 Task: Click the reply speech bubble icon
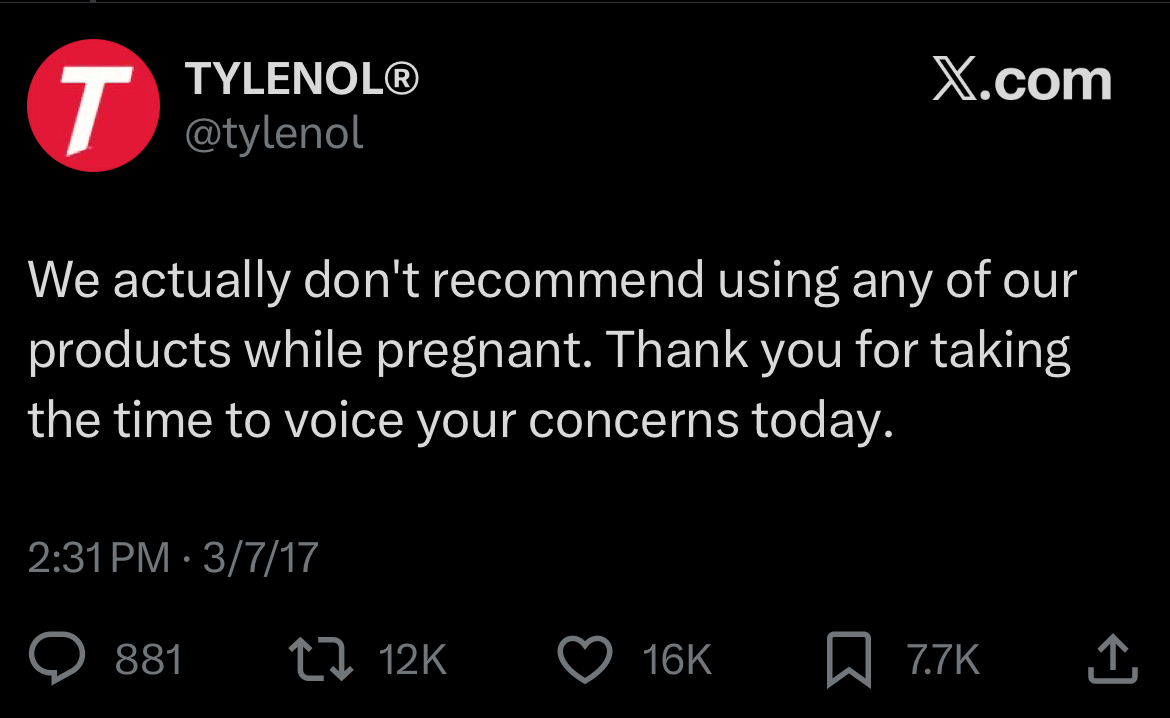[x=57, y=658]
